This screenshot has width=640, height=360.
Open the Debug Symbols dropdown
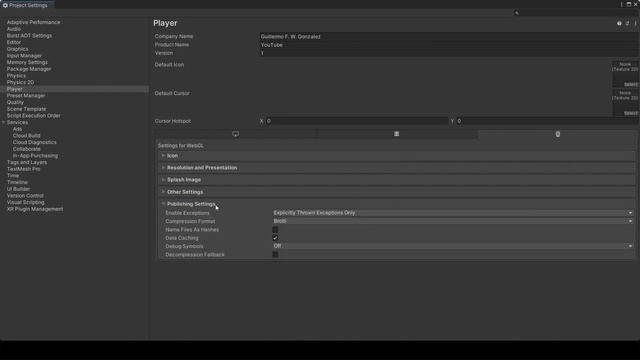coord(453,246)
